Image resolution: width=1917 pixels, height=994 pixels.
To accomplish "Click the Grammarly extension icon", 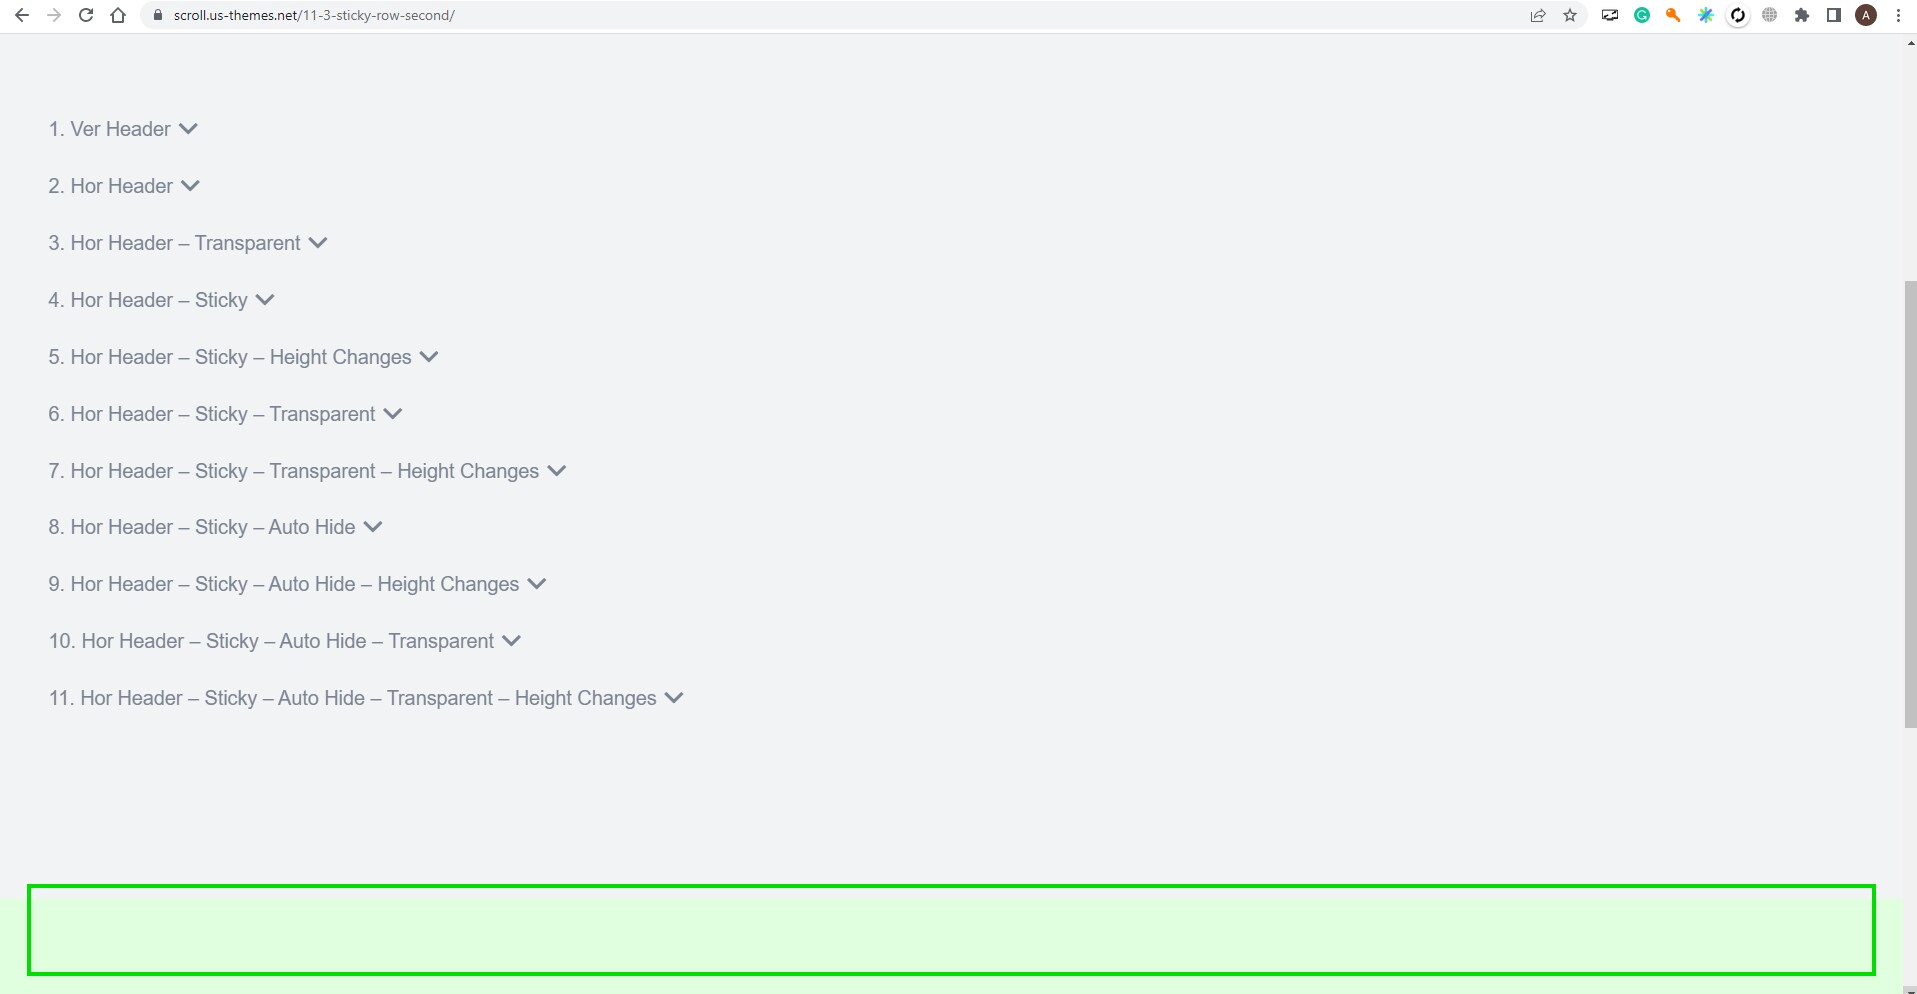I will [x=1642, y=15].
